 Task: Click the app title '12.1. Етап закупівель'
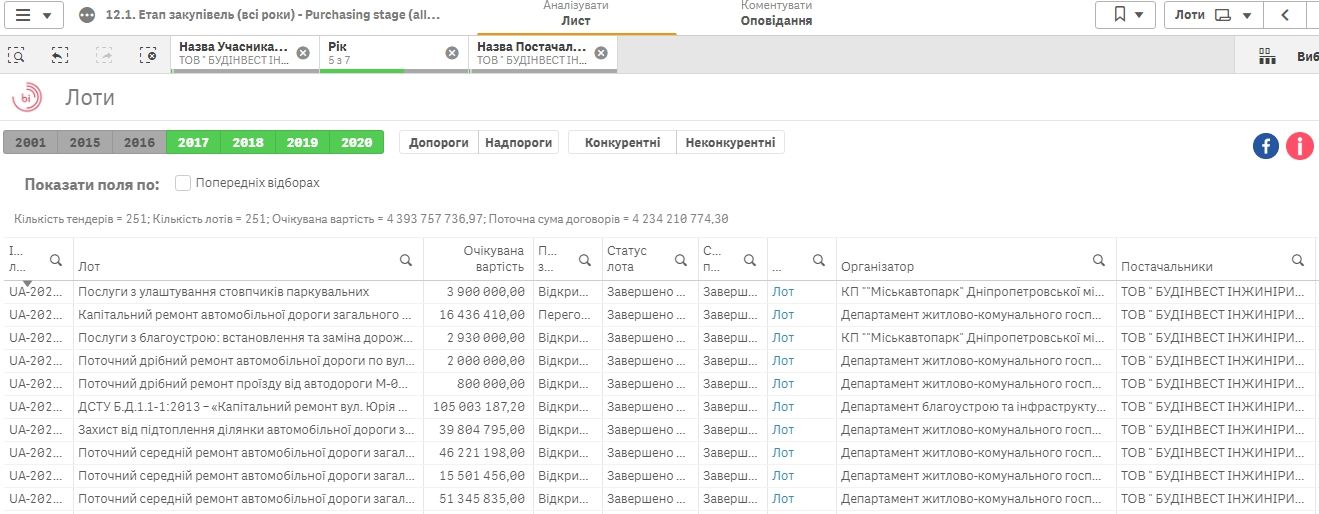[273, 15]
